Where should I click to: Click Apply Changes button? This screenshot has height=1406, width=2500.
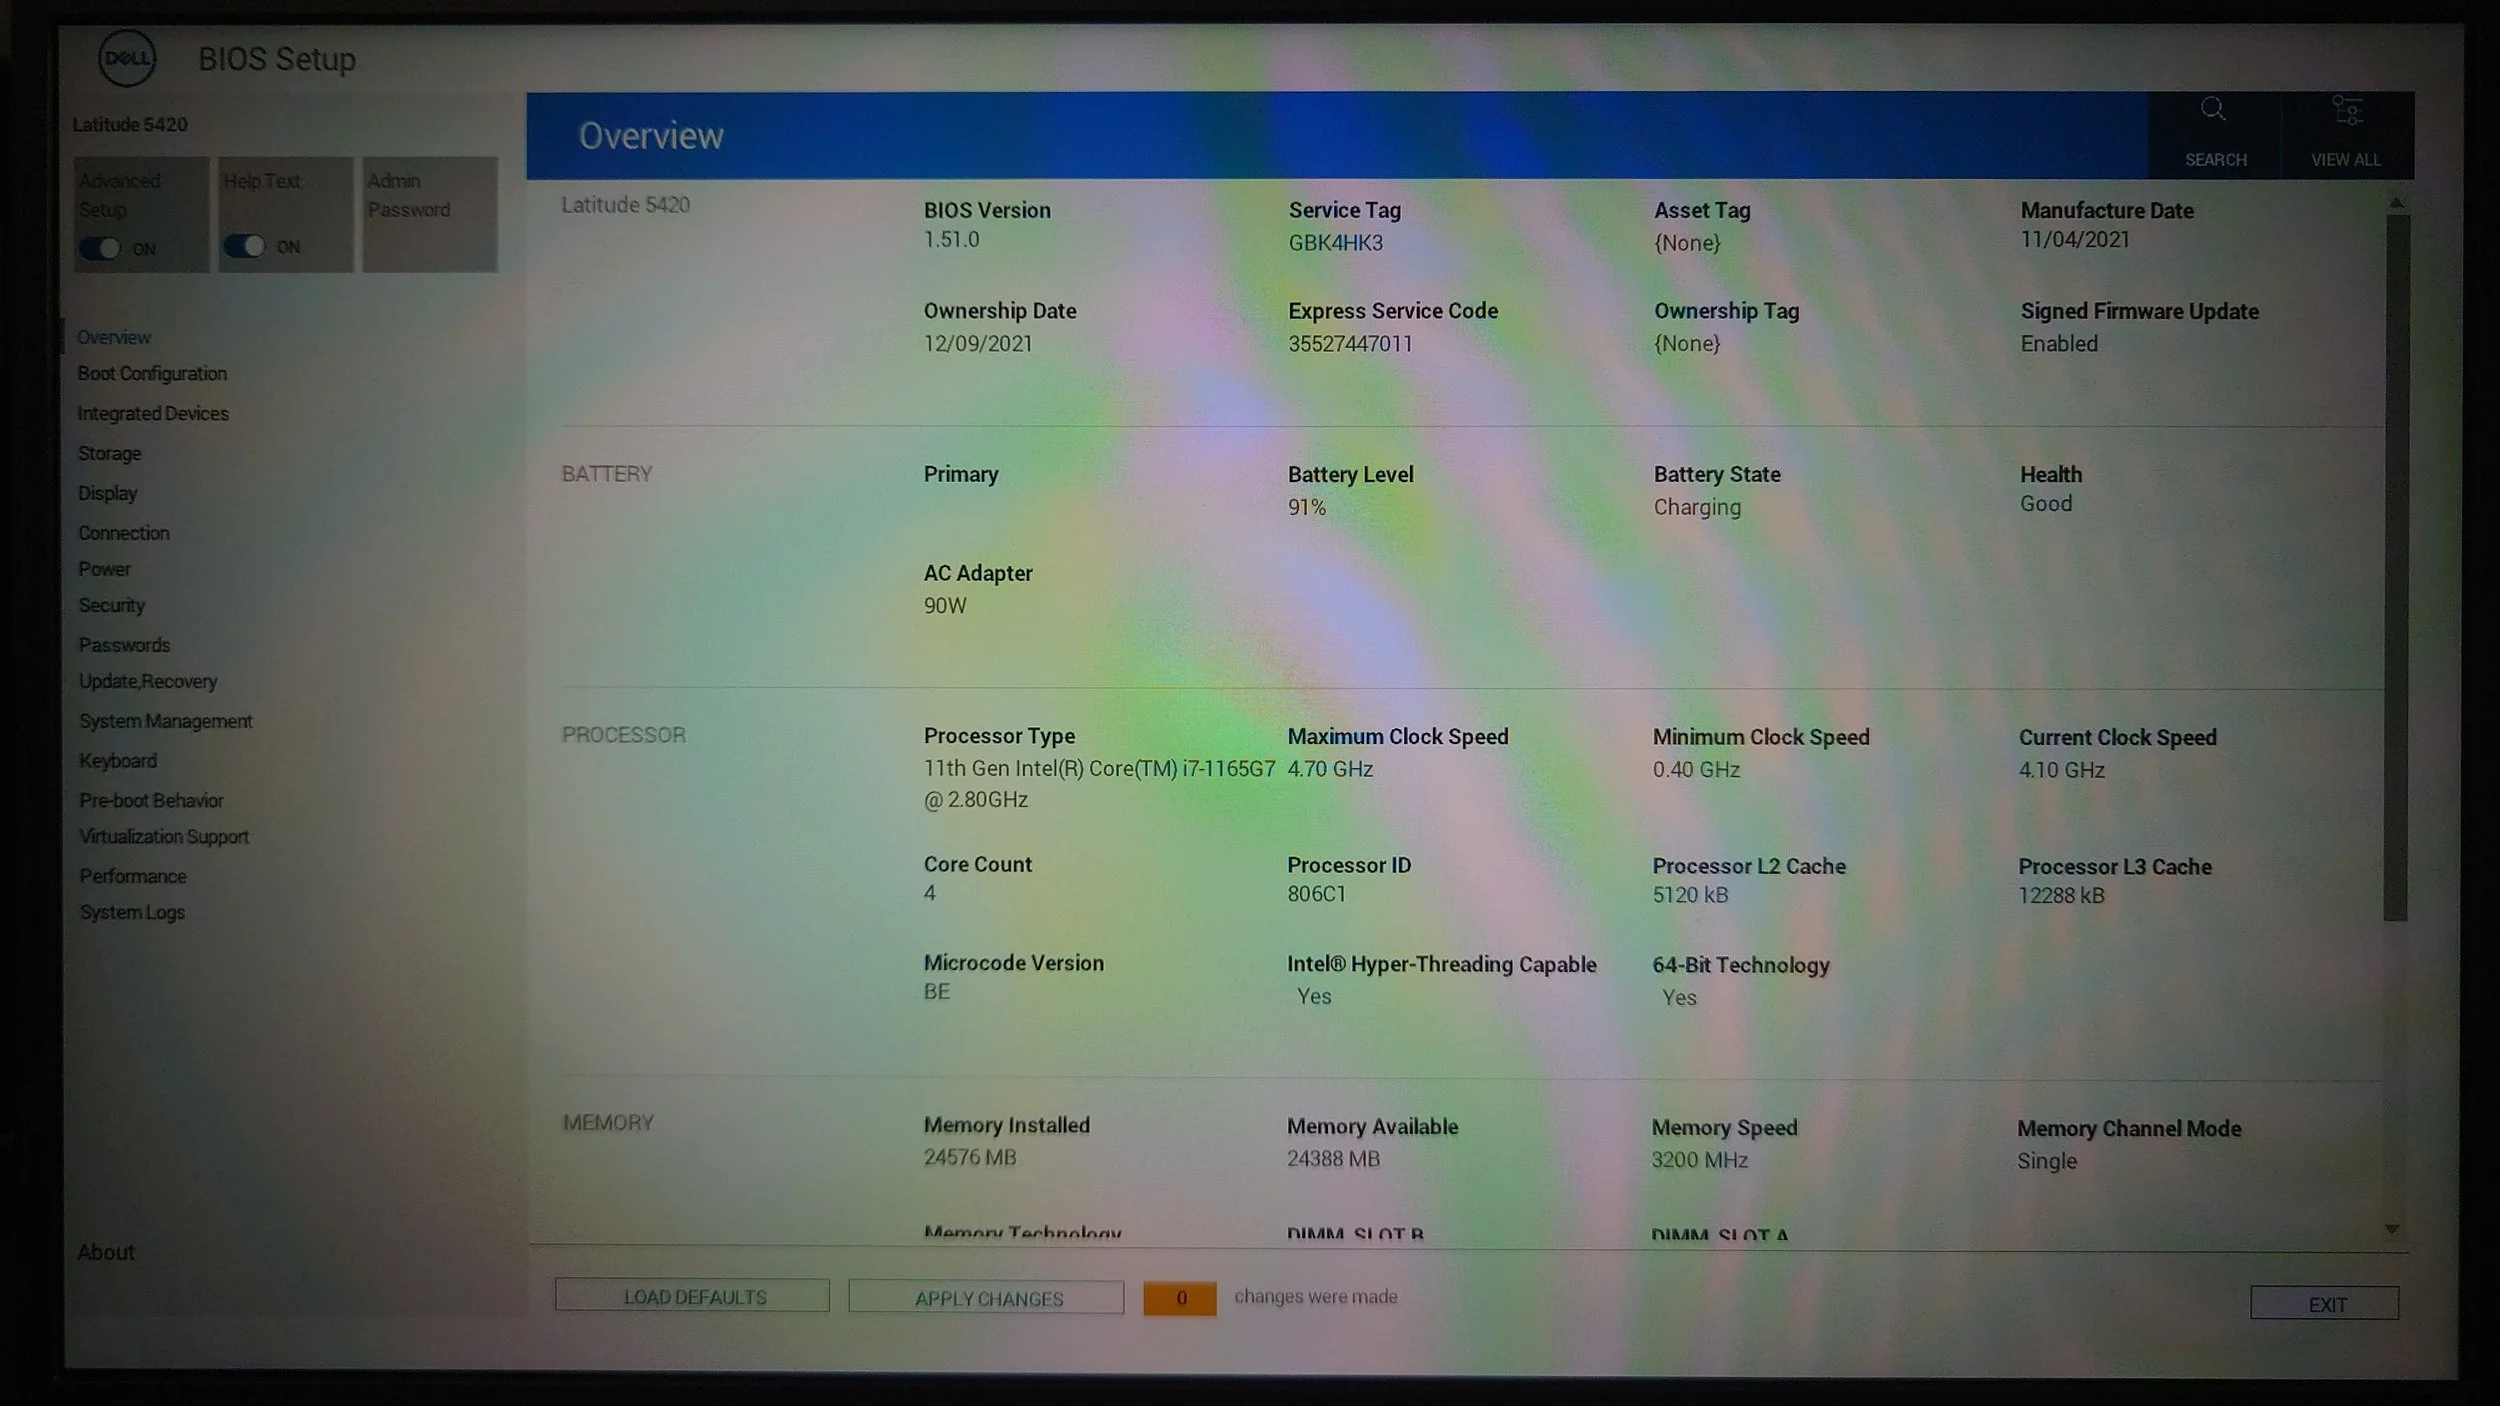986,1298
